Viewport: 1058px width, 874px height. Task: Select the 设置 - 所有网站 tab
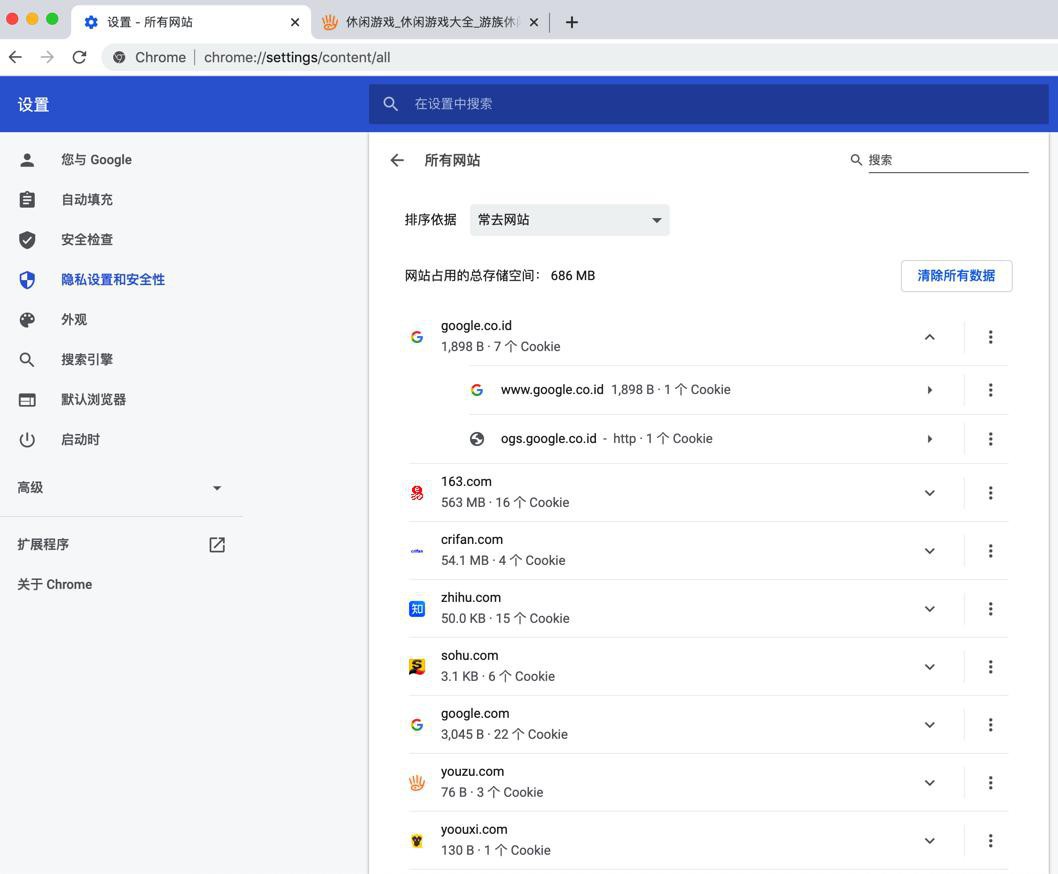[191, 22]
